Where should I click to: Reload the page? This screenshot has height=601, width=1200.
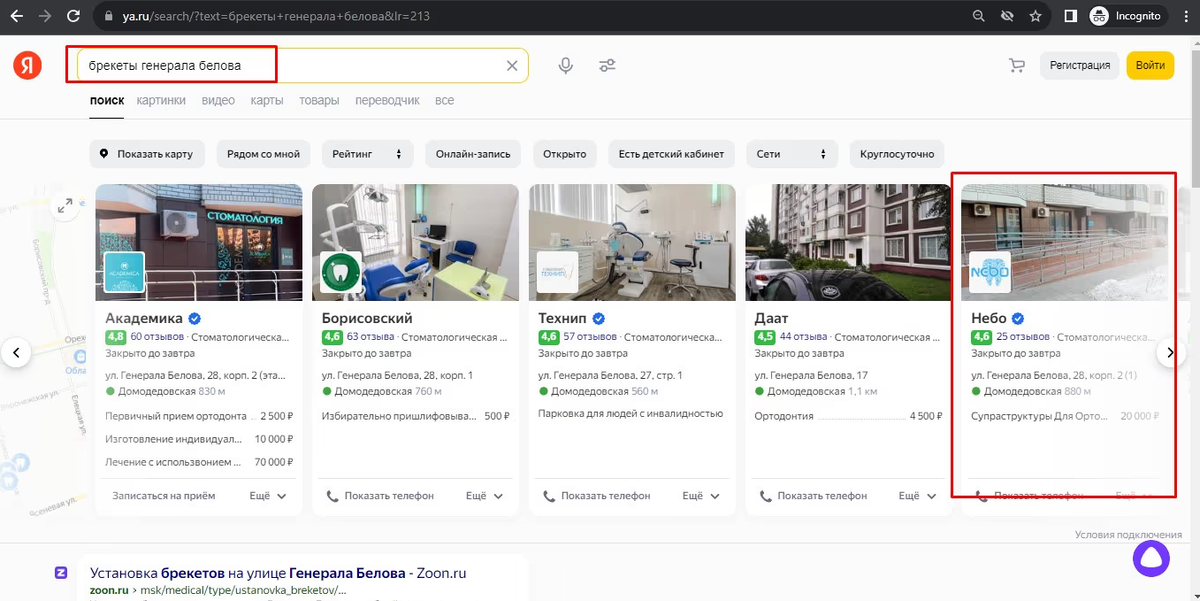click(x=73, y=16)
